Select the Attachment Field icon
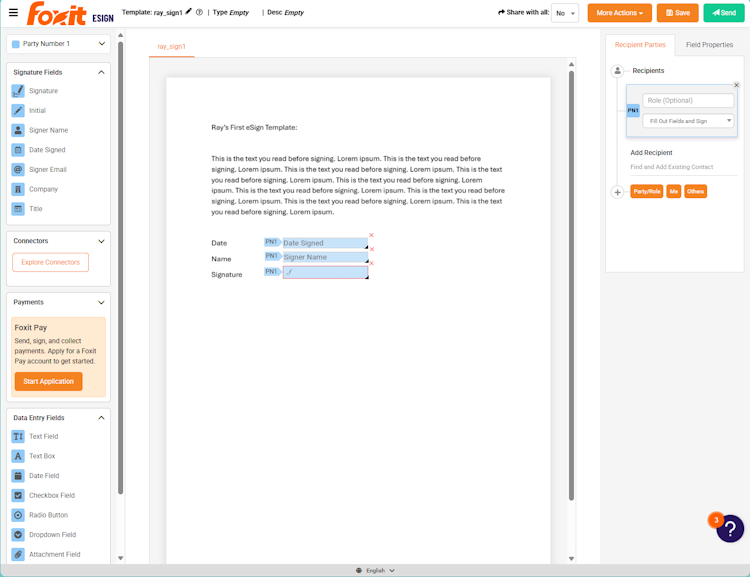 pos(18,554)
